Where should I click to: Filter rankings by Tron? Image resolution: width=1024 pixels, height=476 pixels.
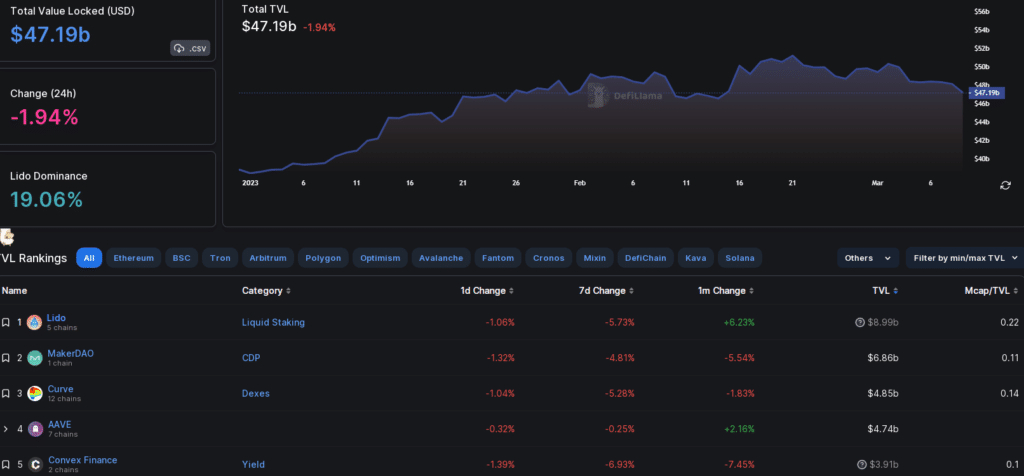220,258
